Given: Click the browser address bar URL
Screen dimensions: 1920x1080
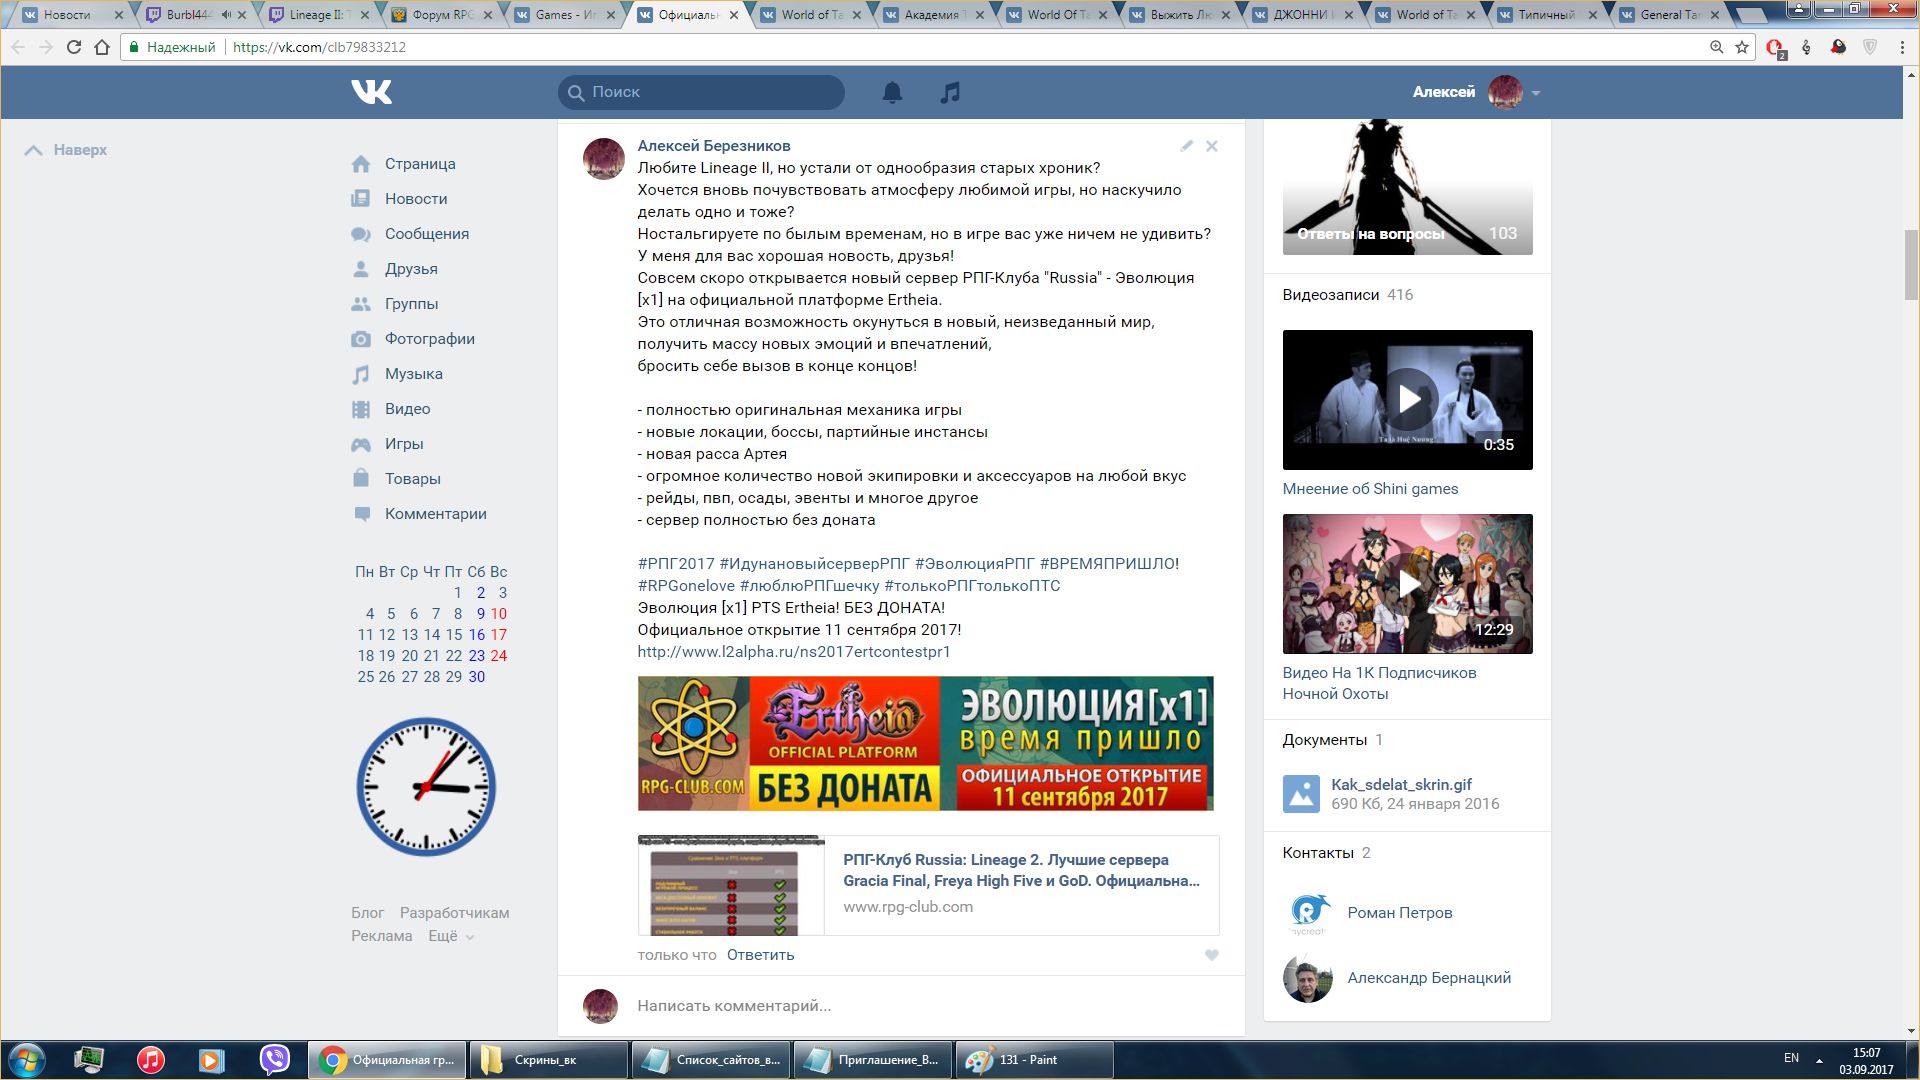Looking at the screenshot, I should click(x=319, y=47).
